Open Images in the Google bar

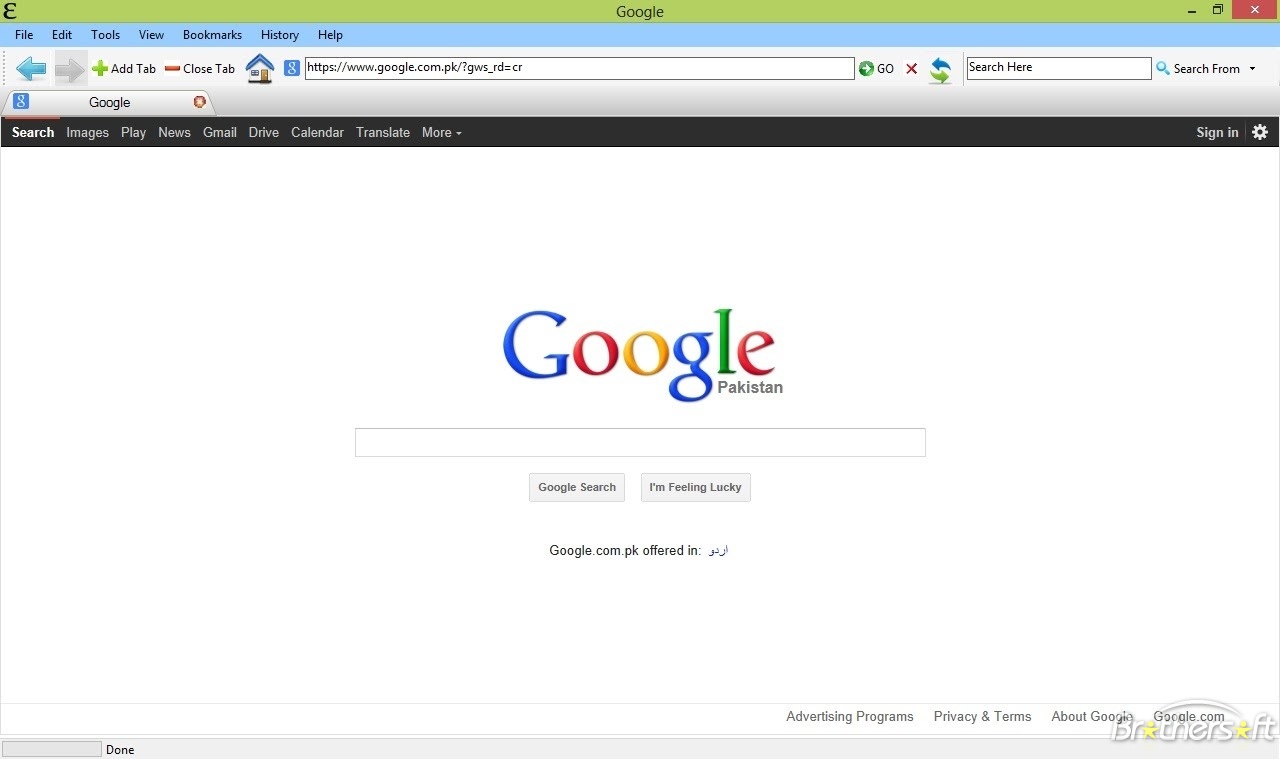[87, 132]
